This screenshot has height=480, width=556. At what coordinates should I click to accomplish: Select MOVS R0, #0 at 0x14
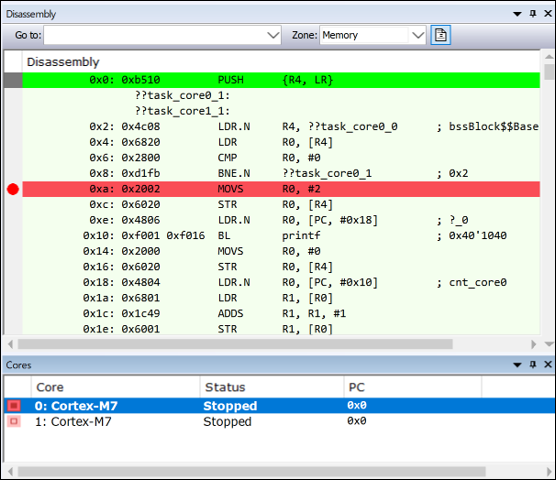(x=281, y=251)
